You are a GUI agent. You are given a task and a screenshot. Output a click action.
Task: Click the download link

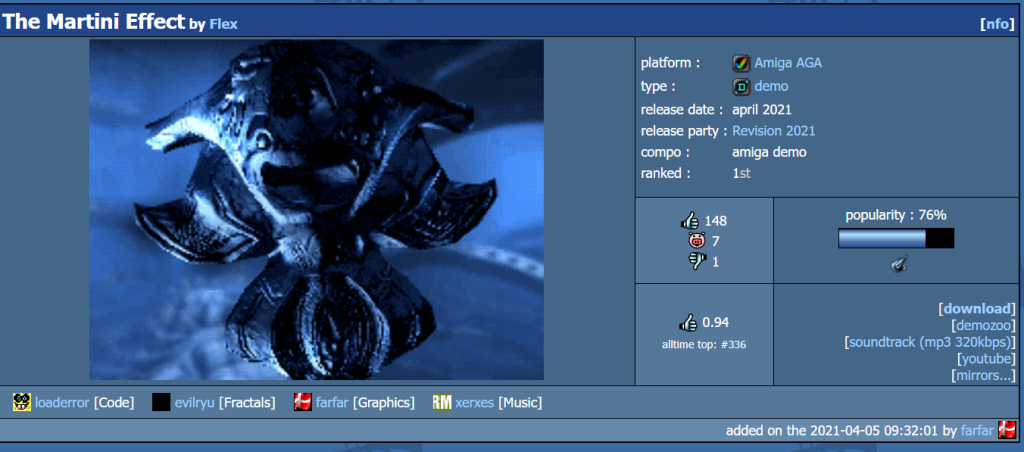[976, 308]
